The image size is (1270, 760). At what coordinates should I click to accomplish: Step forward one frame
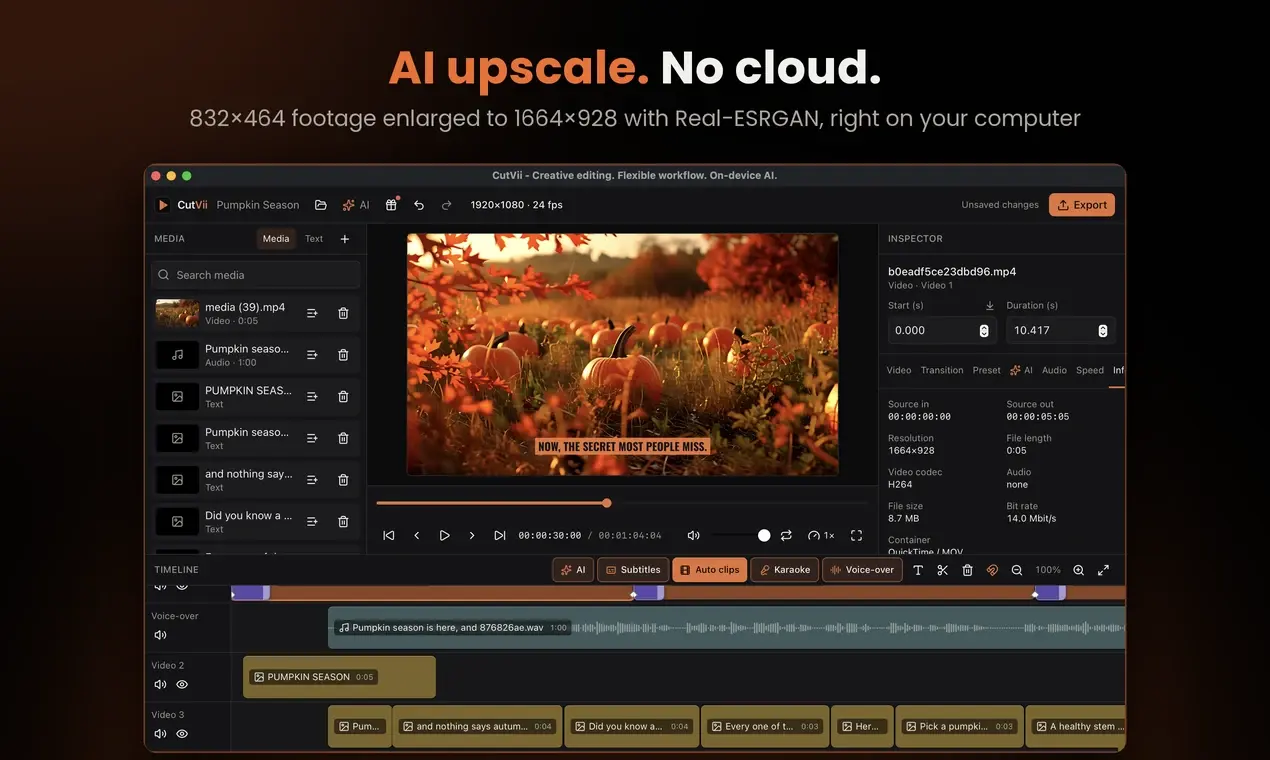coord(472,536)
